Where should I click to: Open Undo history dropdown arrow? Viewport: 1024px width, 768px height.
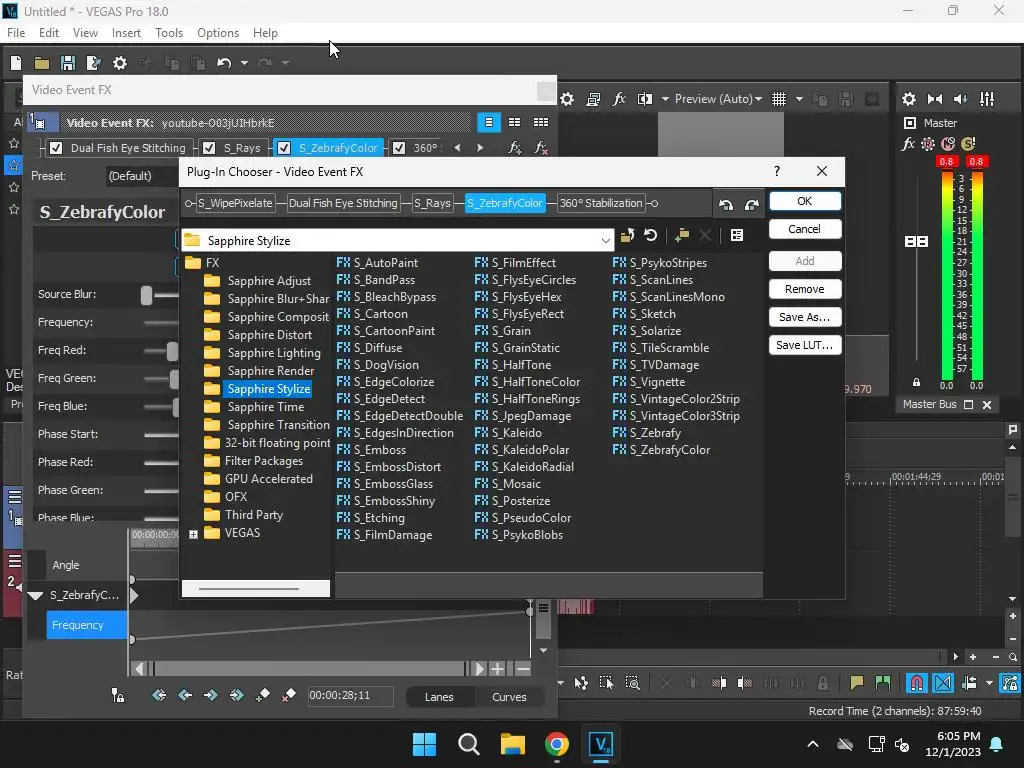(x=244, y=63)
